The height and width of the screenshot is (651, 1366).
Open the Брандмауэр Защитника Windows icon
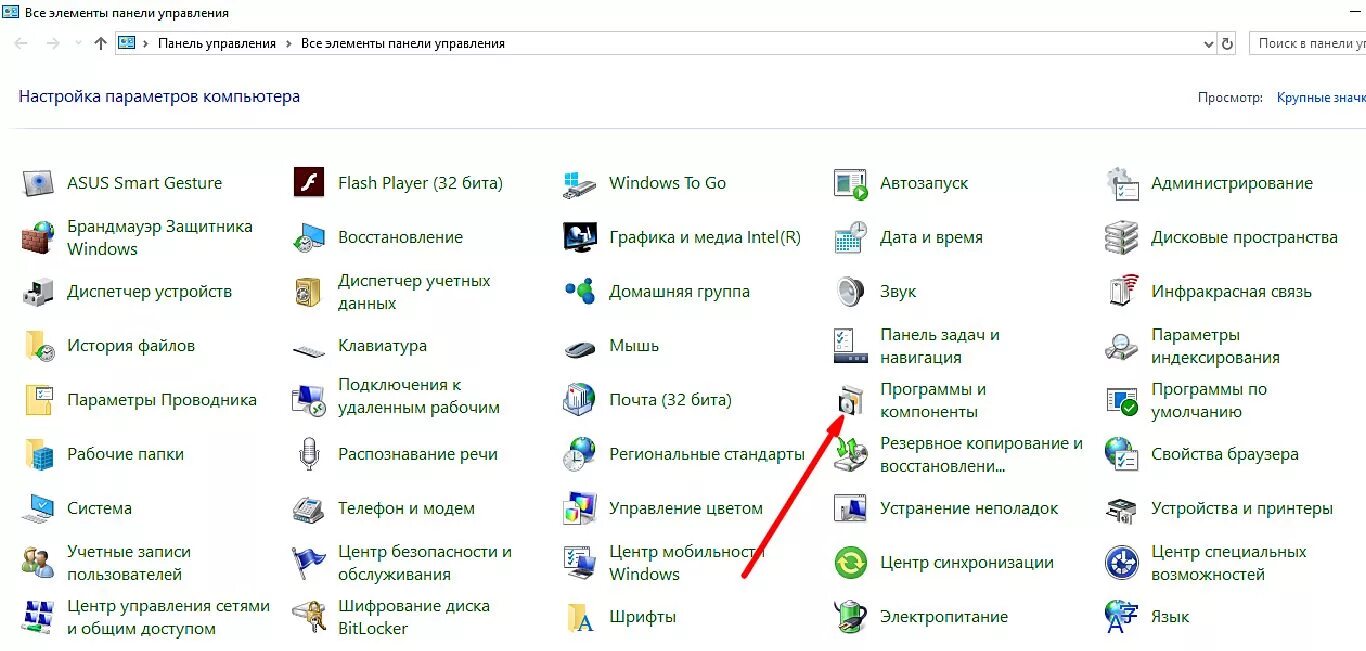point(38,237)
